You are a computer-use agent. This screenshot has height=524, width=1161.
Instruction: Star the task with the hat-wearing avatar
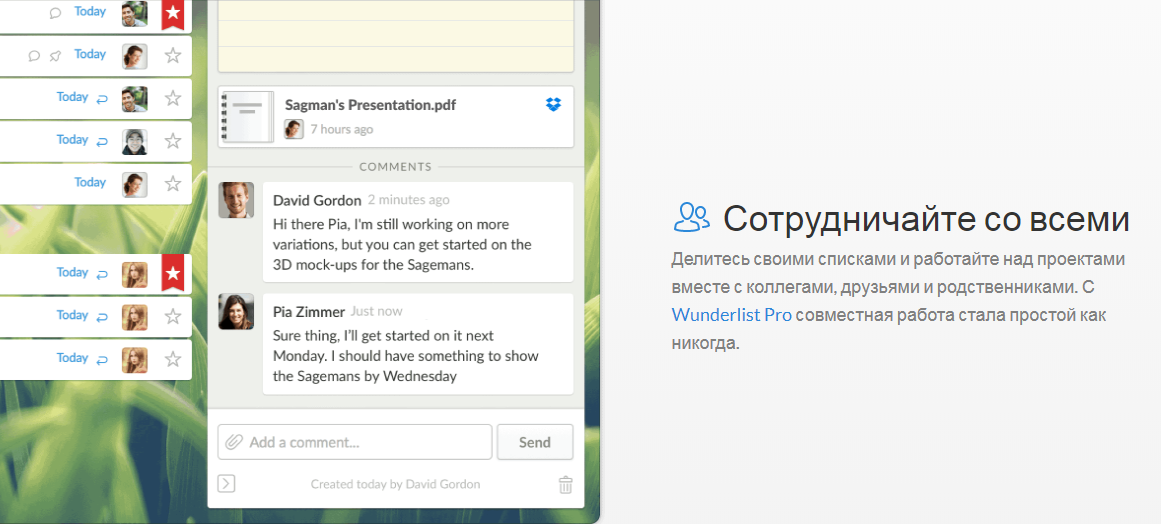point(173,141)
